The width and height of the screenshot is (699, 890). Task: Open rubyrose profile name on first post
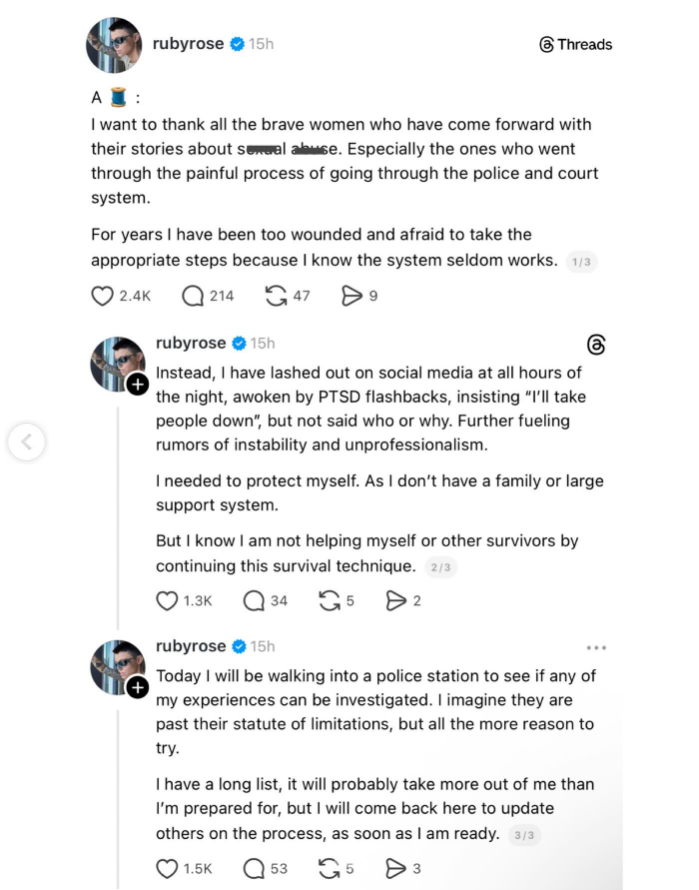pyautogui.click(x=188, y=44)
